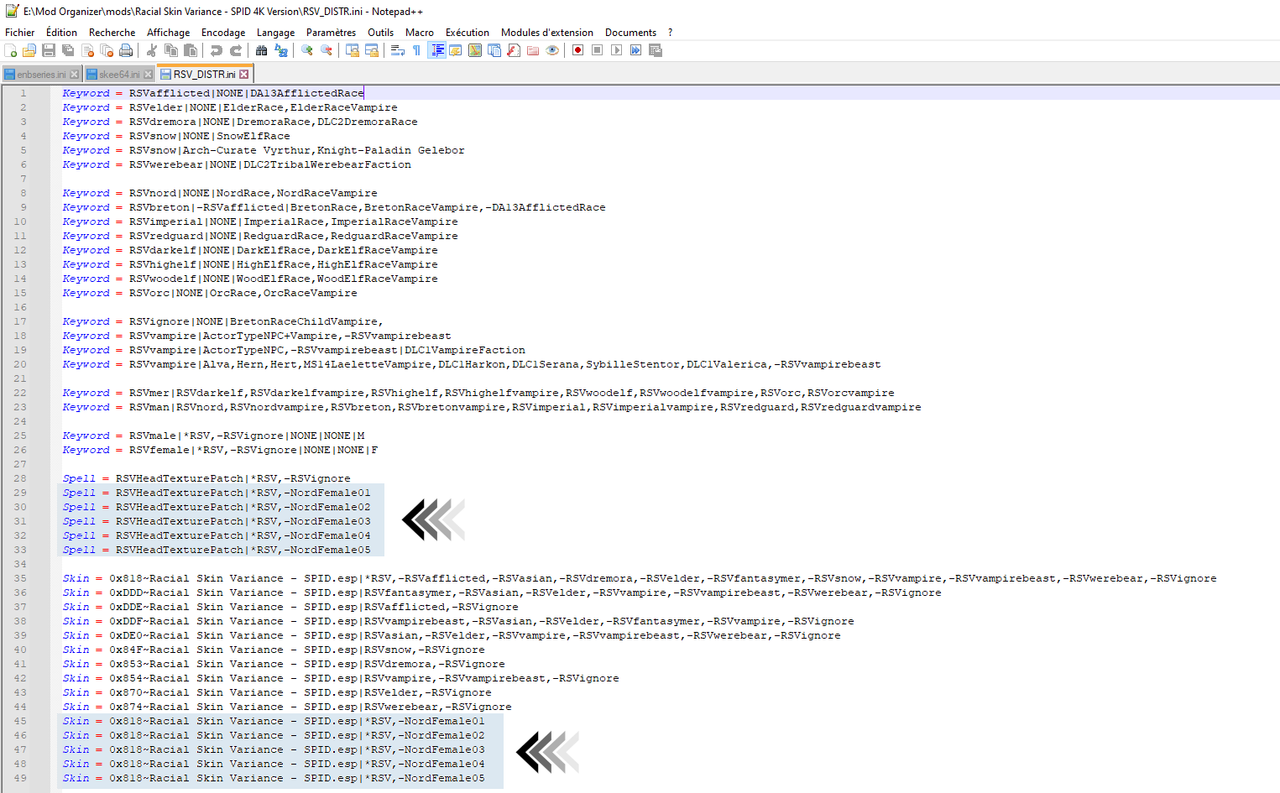Open Find with the binoculars icon

click(x=261, y=50)
